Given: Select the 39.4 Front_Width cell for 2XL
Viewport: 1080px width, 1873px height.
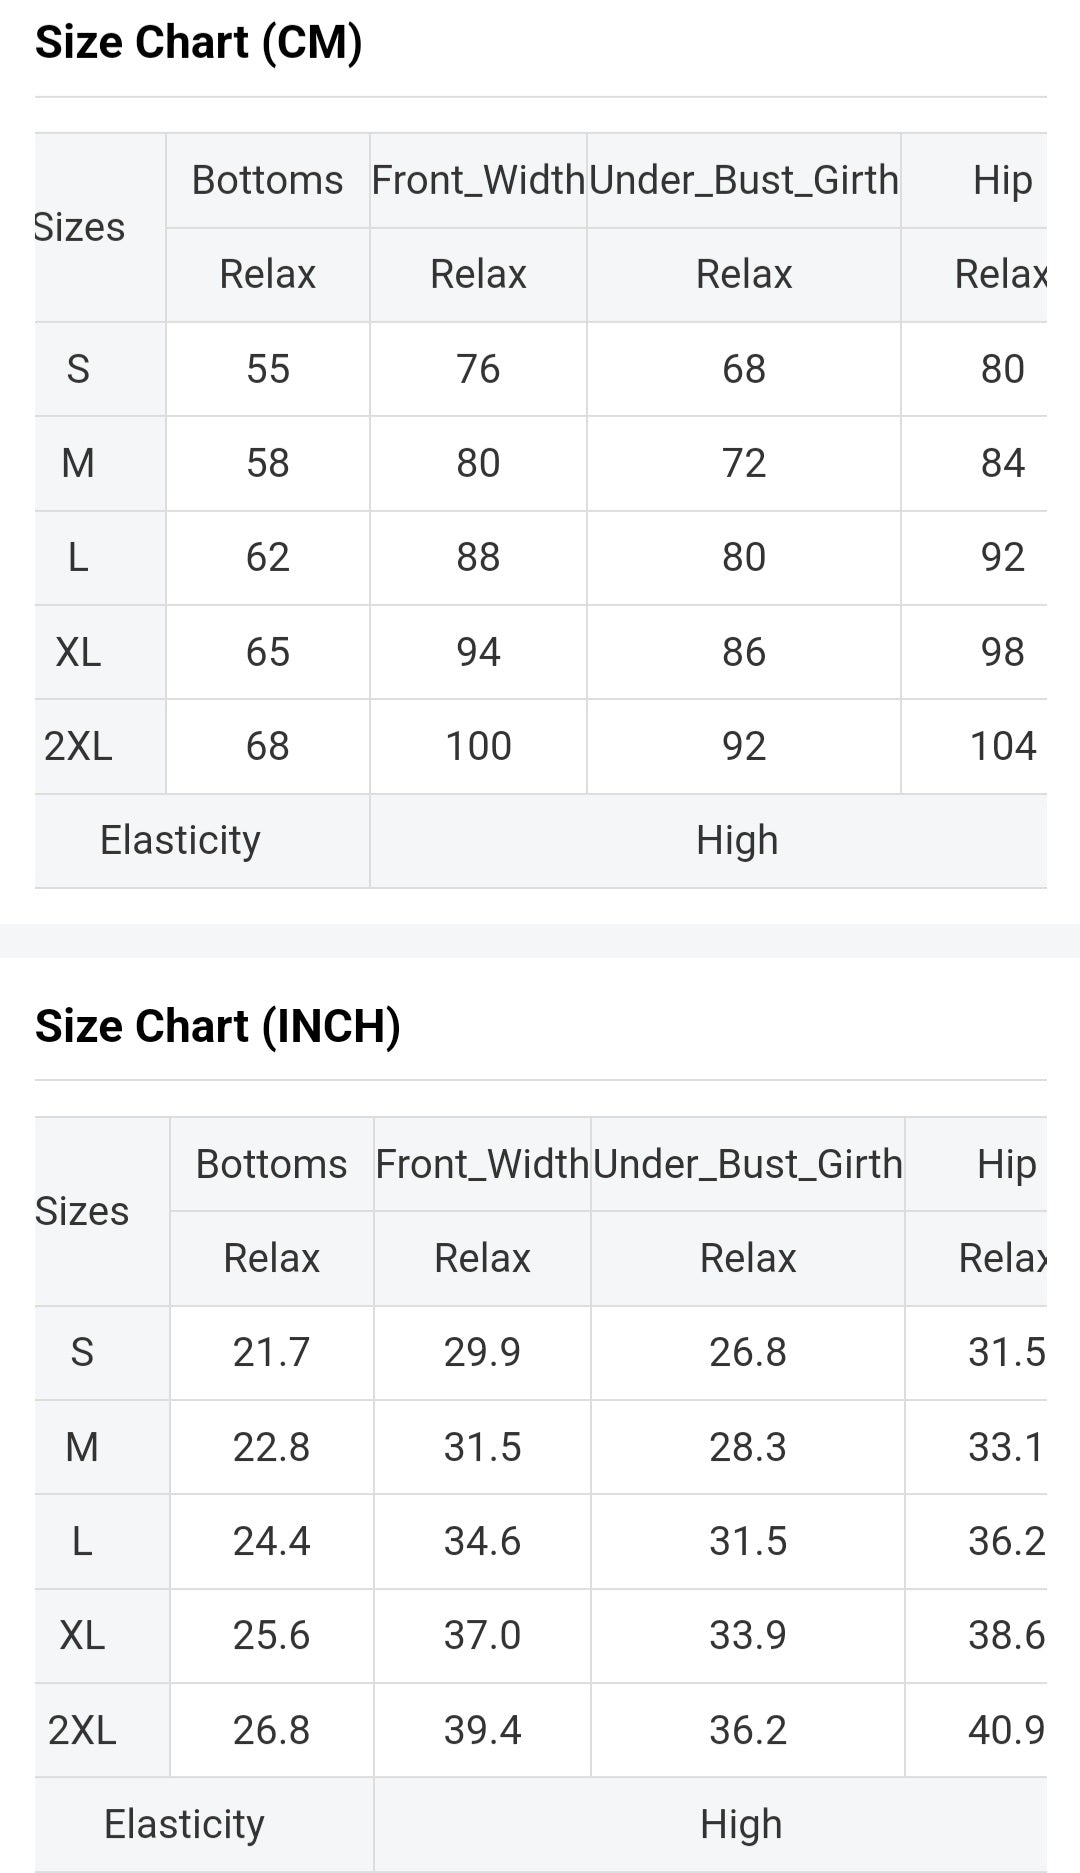Looking at the screenshot, I should pyautogui.click(x=482, y=1731).
